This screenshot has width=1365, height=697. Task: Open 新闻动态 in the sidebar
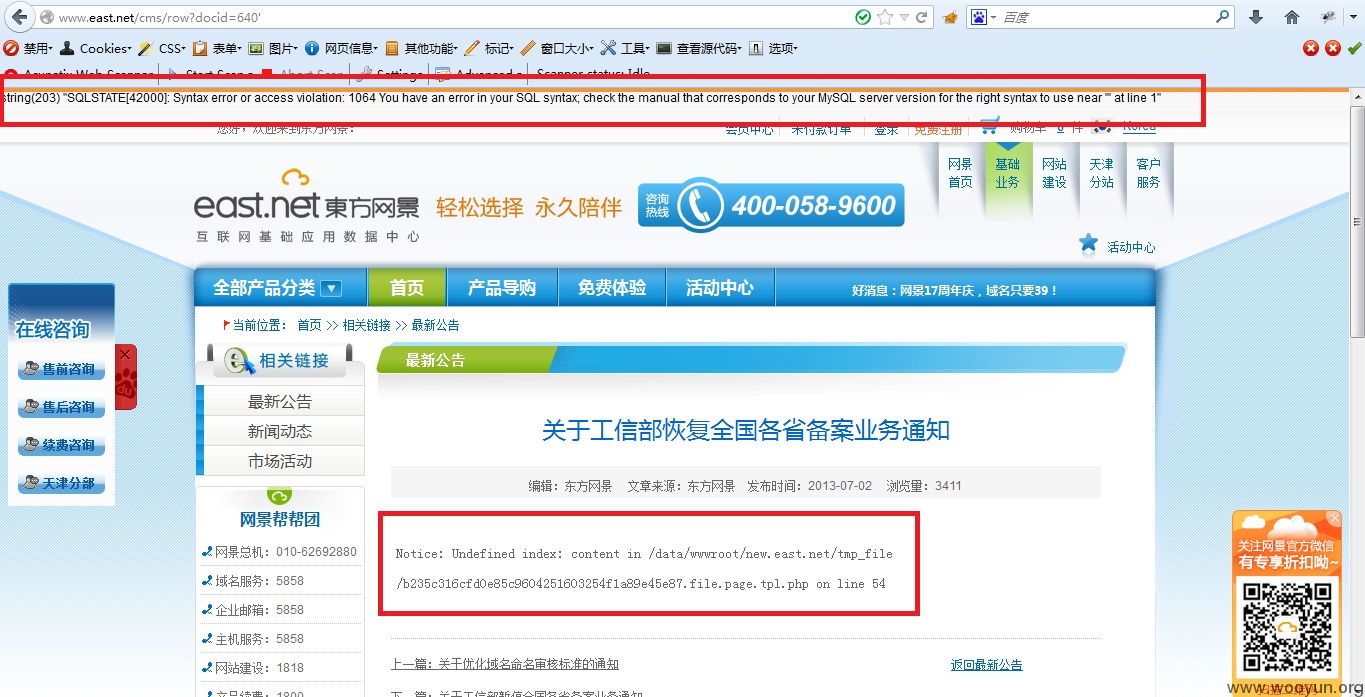pos(280,431)
